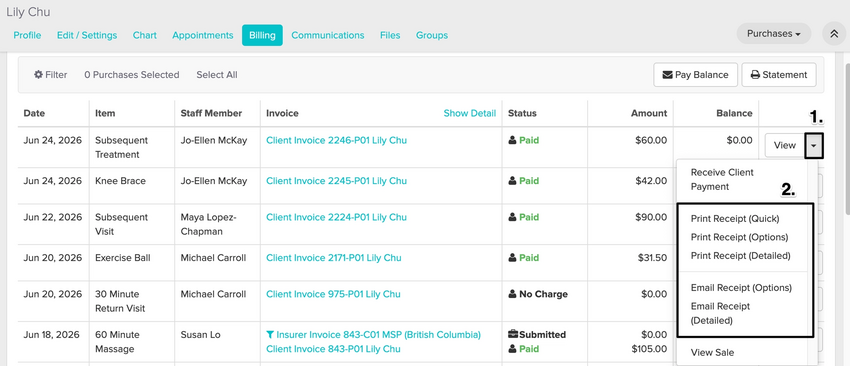This screenshot has width=850, height=366.
Task: Collapse header with the double chevron icon
Action: tap(833, 34)
